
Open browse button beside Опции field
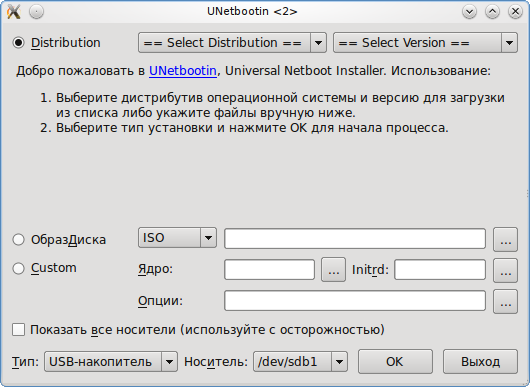pos(505,301)
